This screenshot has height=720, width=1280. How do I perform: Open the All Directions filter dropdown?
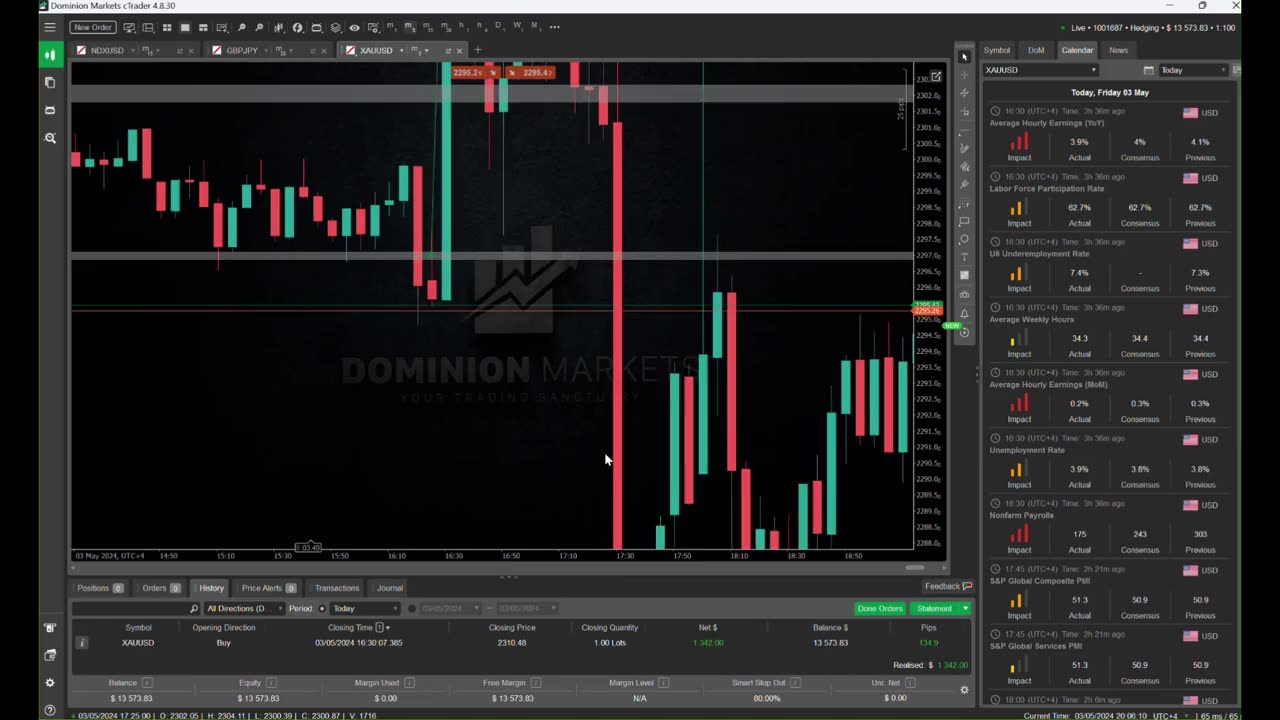click(x=245, y=608)
